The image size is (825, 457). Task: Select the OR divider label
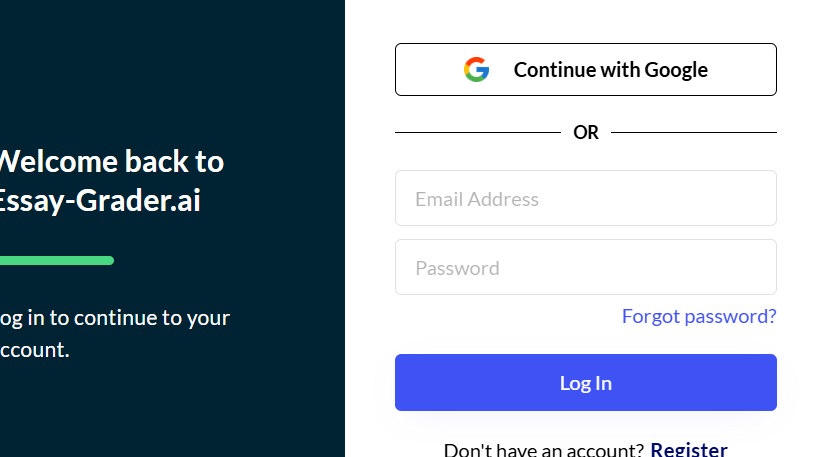point(586,132)
